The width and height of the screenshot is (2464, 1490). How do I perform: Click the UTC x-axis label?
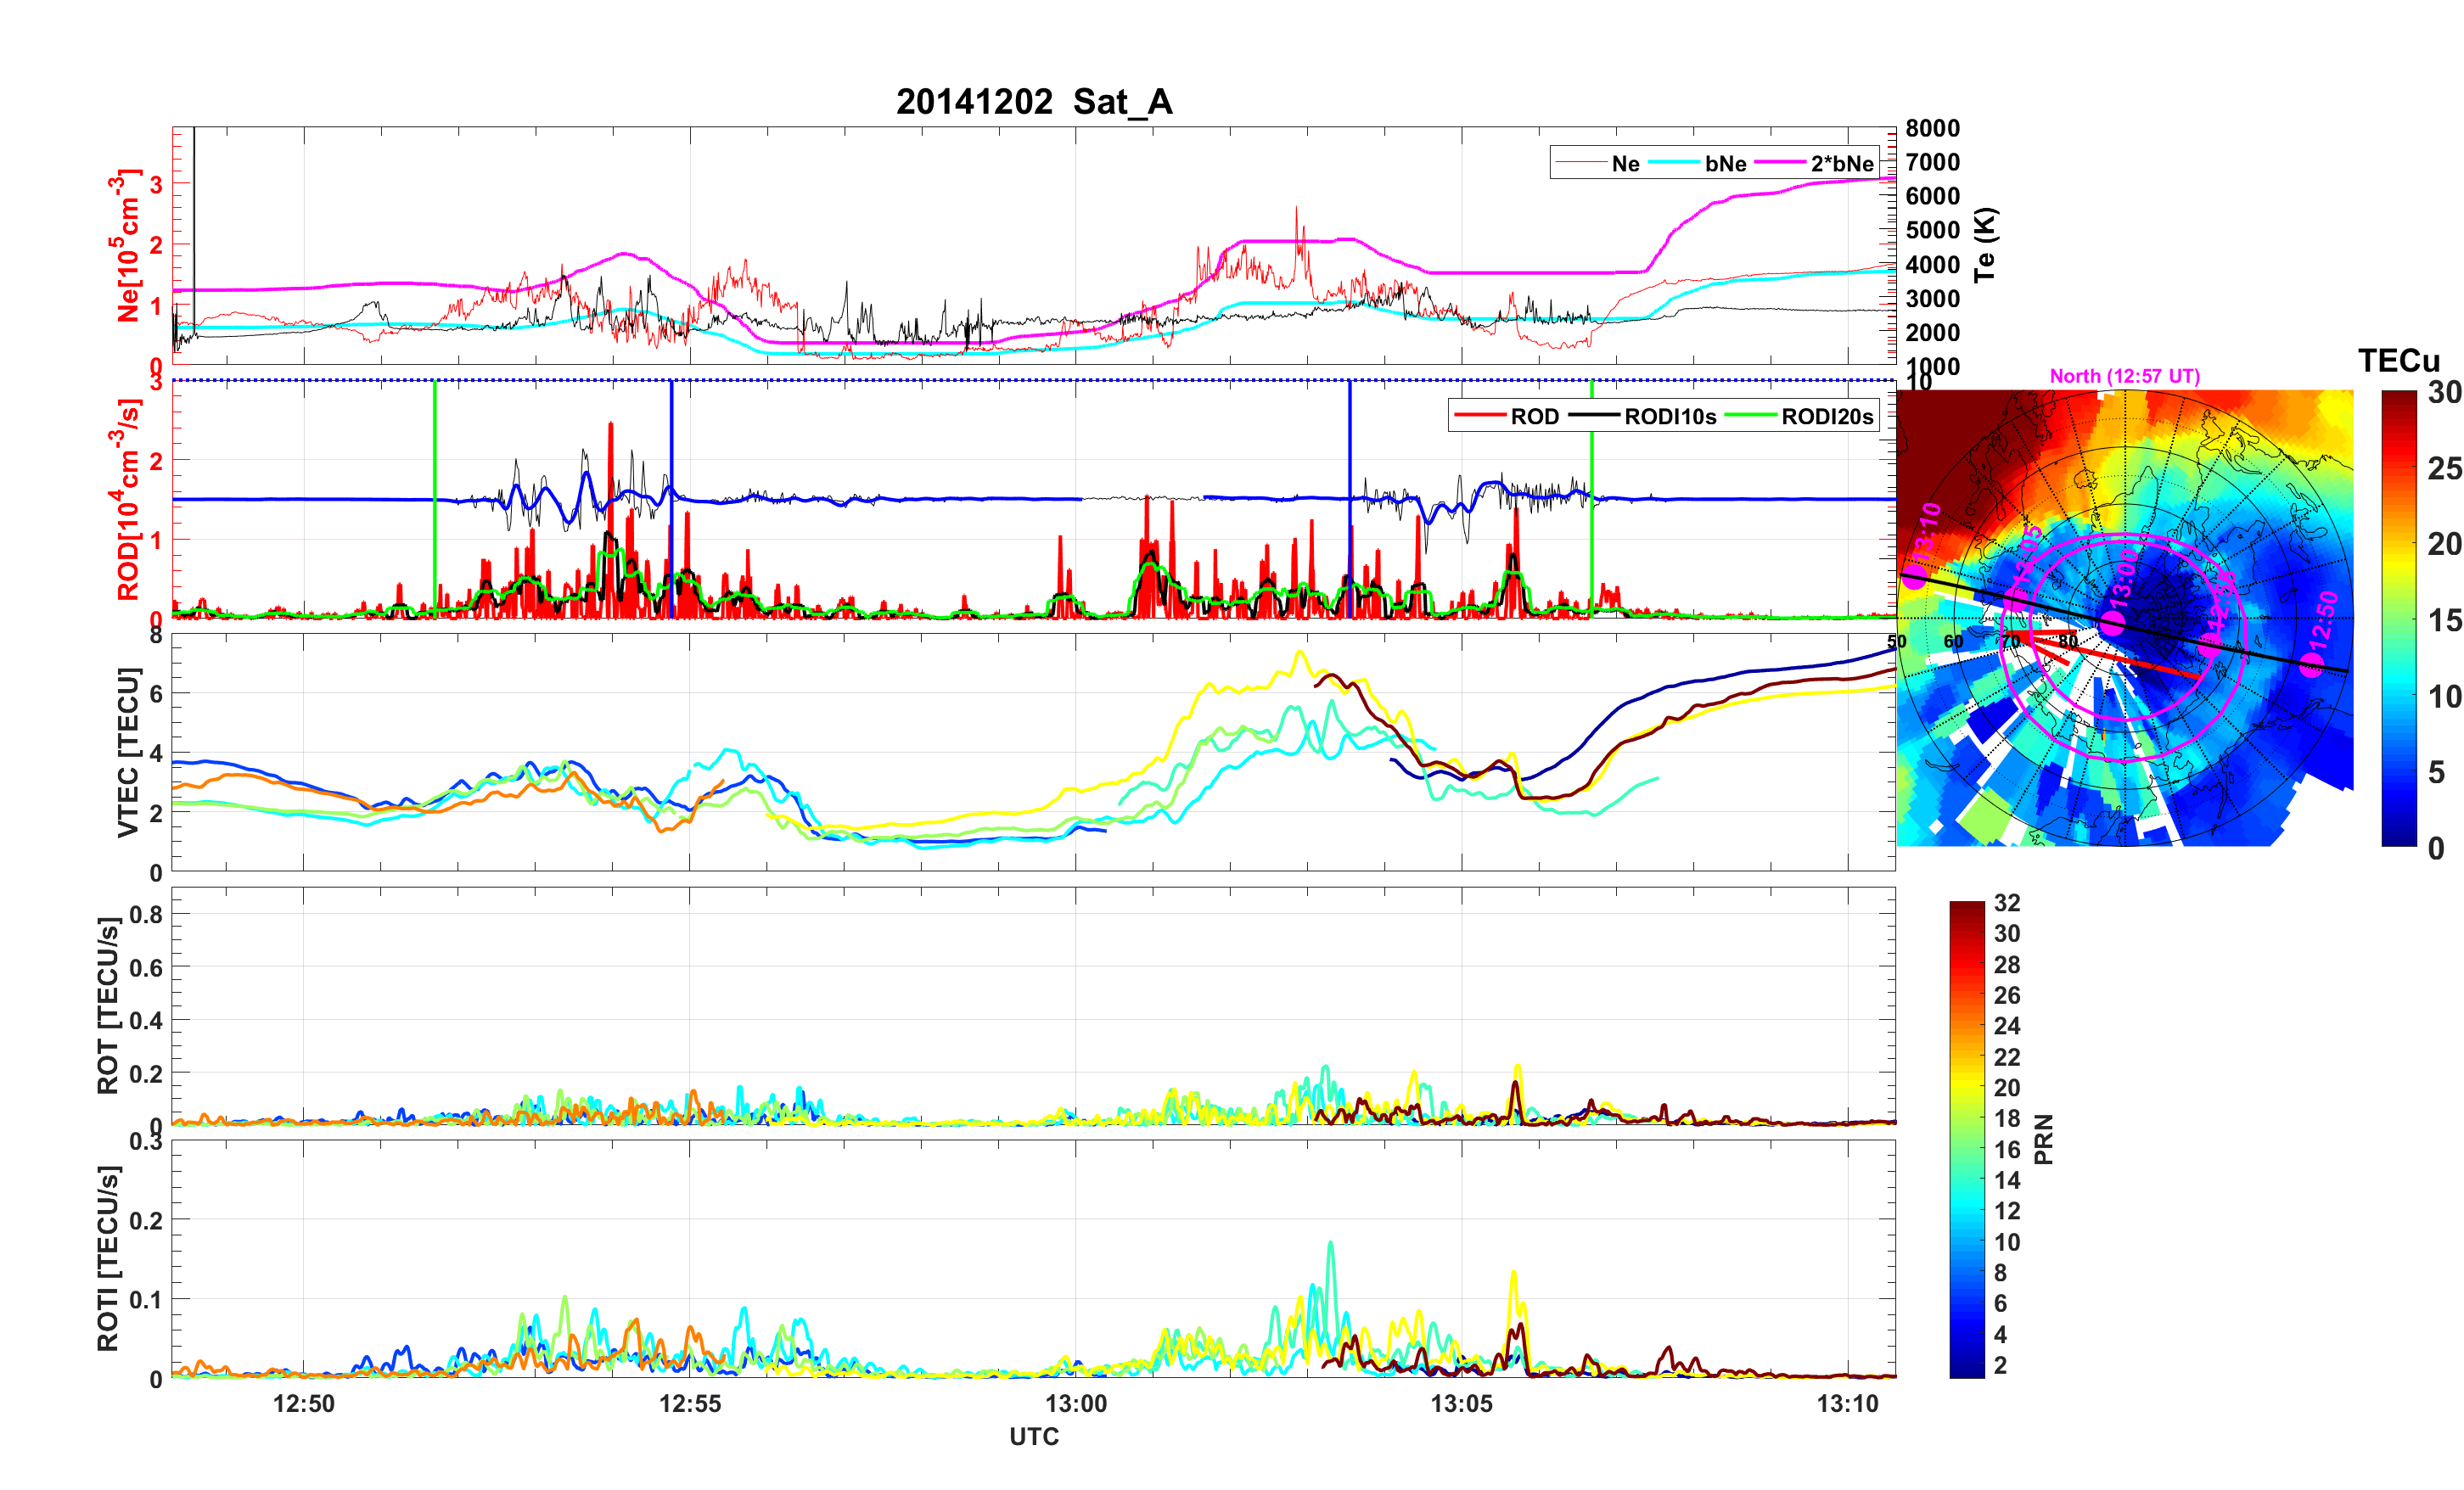[1033, 1436]
